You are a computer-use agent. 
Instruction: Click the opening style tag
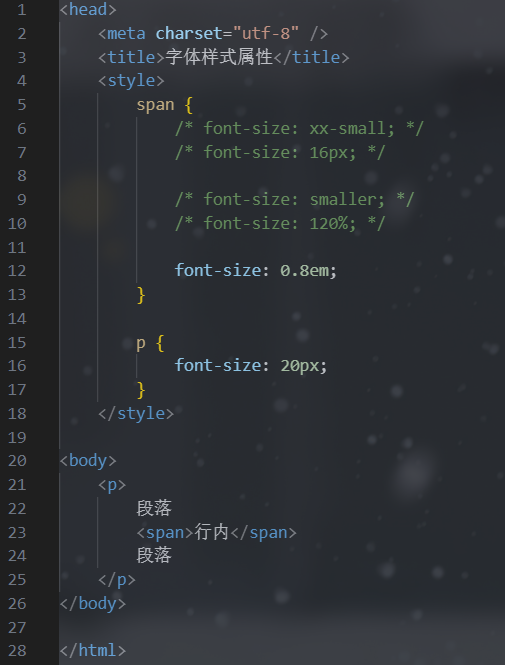click(x=131, y=81)
